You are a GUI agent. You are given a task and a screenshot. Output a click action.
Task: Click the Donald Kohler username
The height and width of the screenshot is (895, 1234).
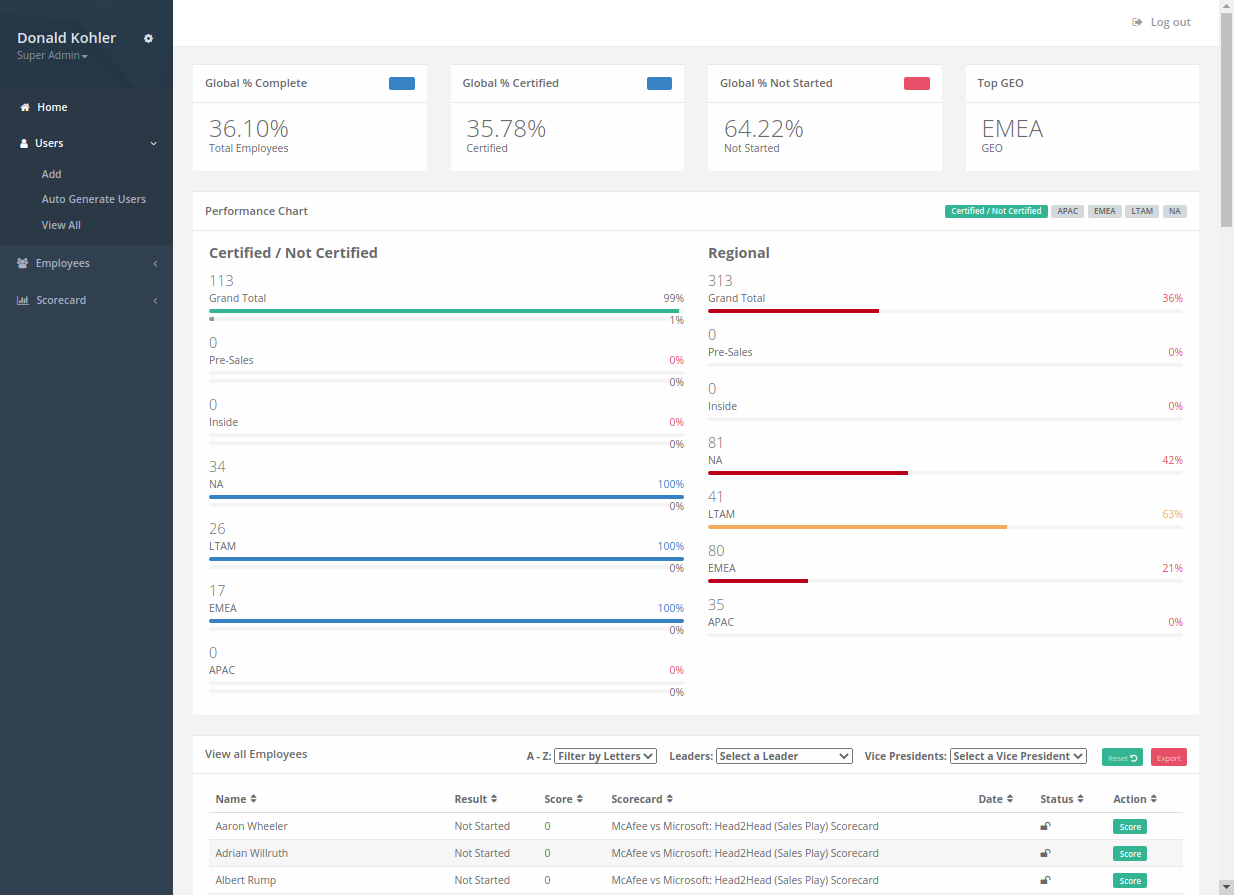click(67, 38)
